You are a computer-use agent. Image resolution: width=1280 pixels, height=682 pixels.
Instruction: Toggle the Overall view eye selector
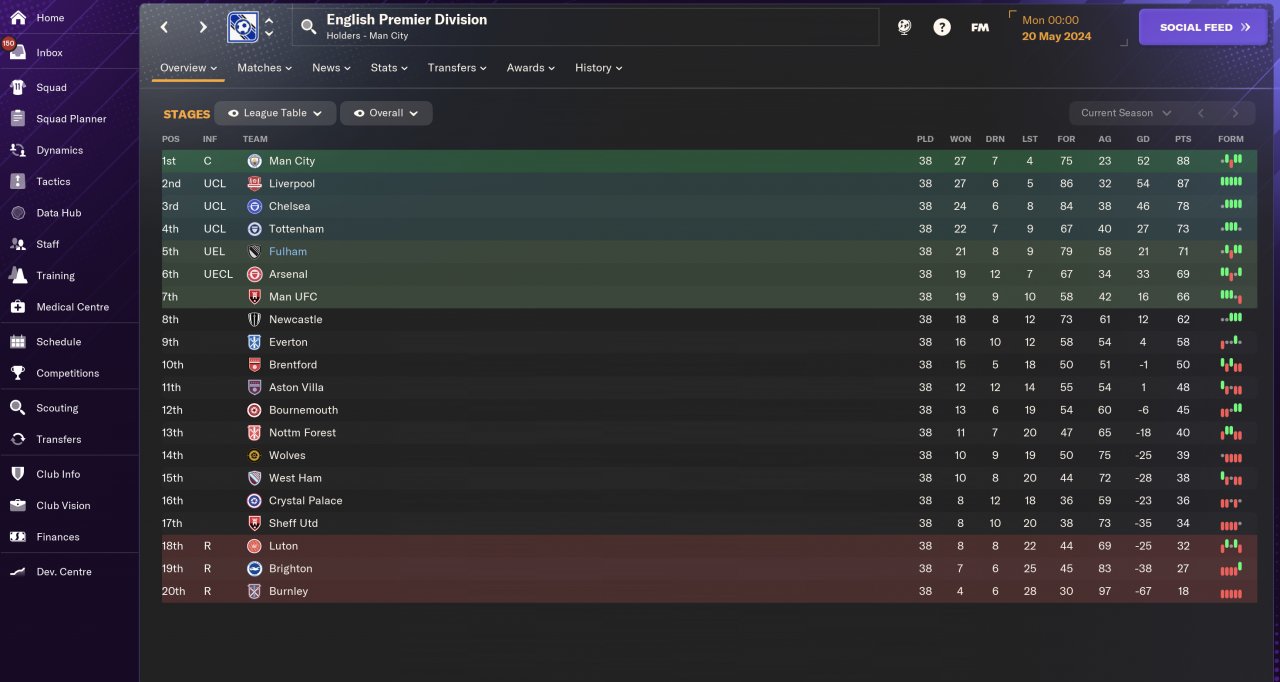point(386,113)
